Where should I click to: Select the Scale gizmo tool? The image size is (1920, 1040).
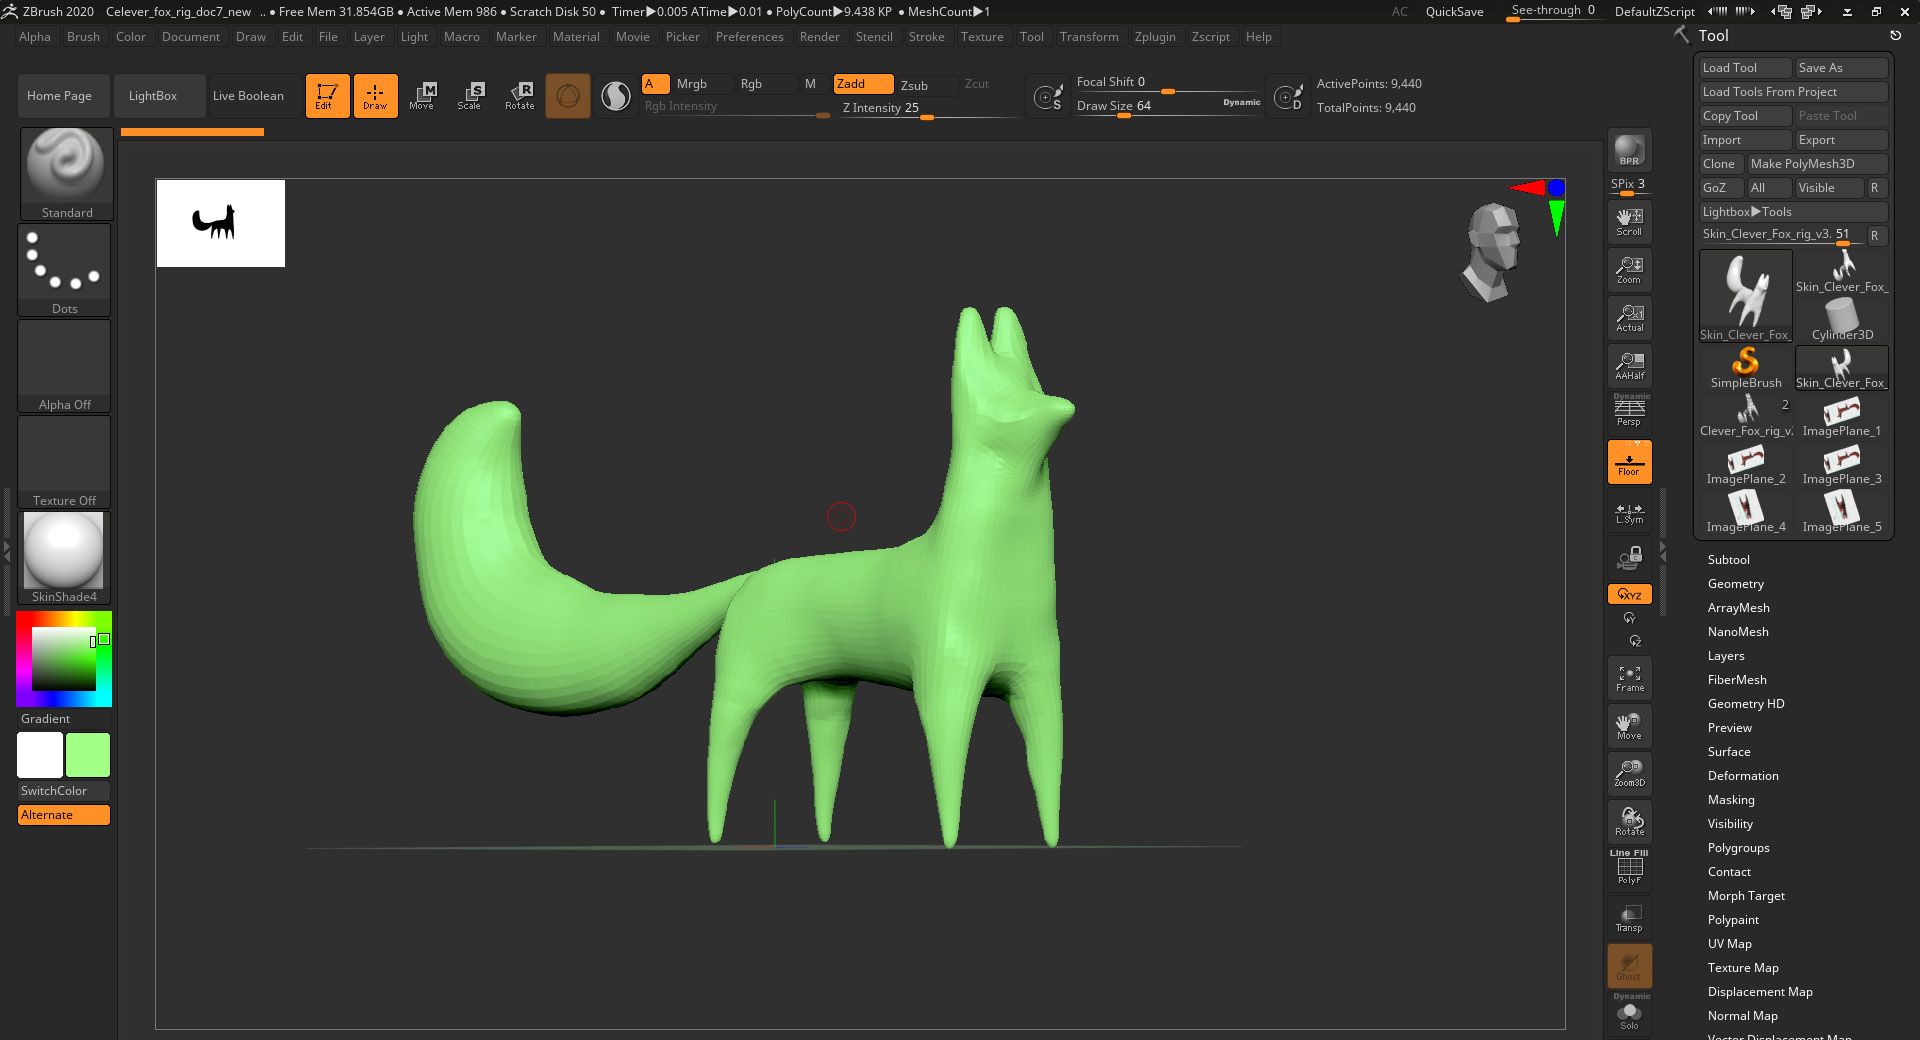click(x=469, y=96)
